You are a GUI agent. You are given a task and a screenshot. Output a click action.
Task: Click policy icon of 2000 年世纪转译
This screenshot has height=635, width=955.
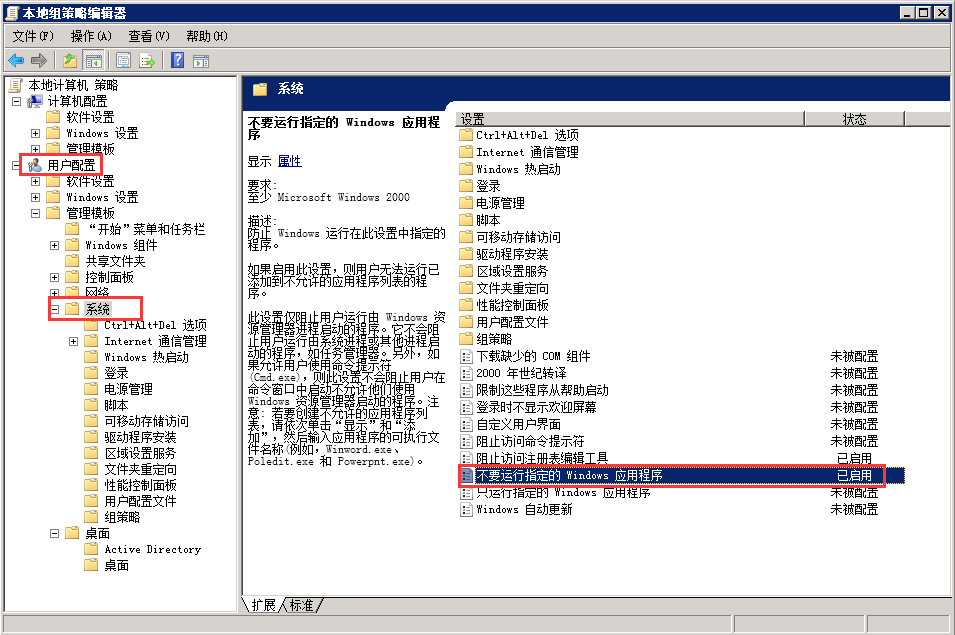click(x=467, y=373)
